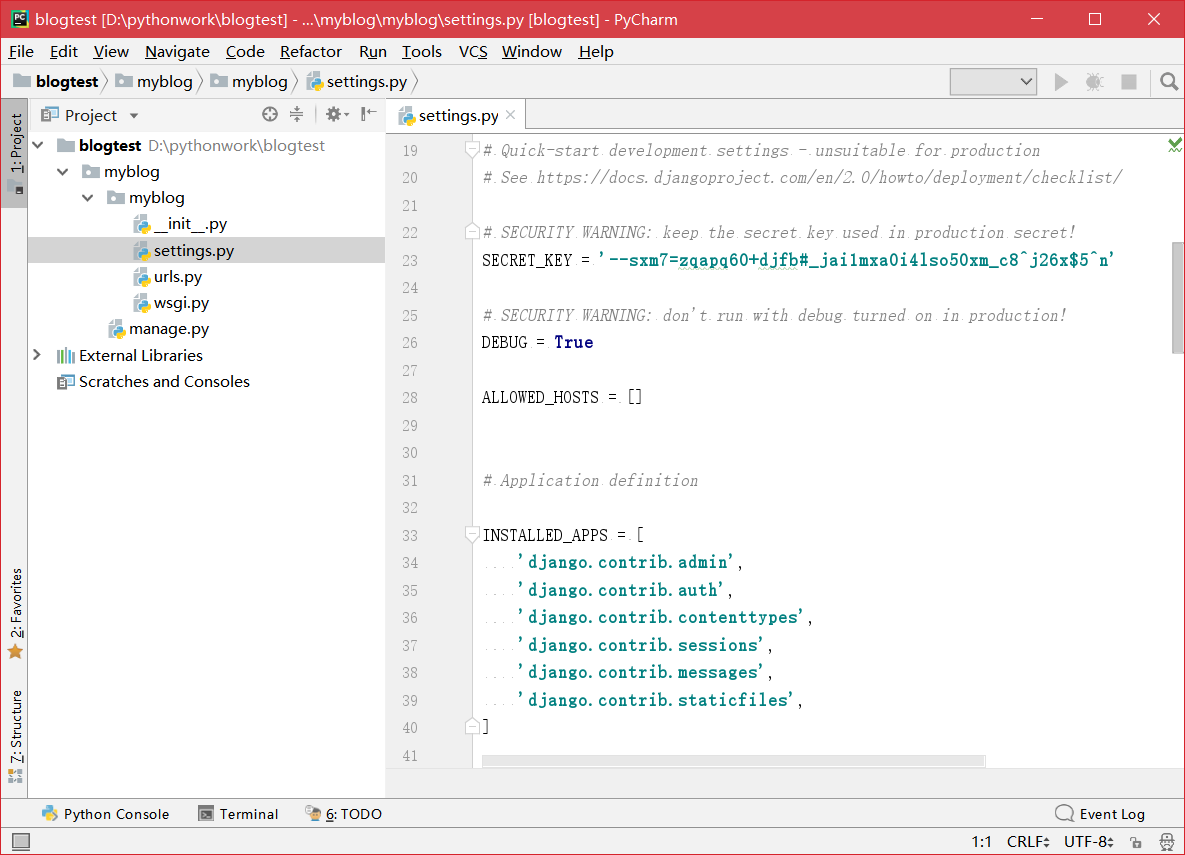Click the editor horizontal scrollbar
Screen dimensions: 1185x855
click(x=733, y=761)
